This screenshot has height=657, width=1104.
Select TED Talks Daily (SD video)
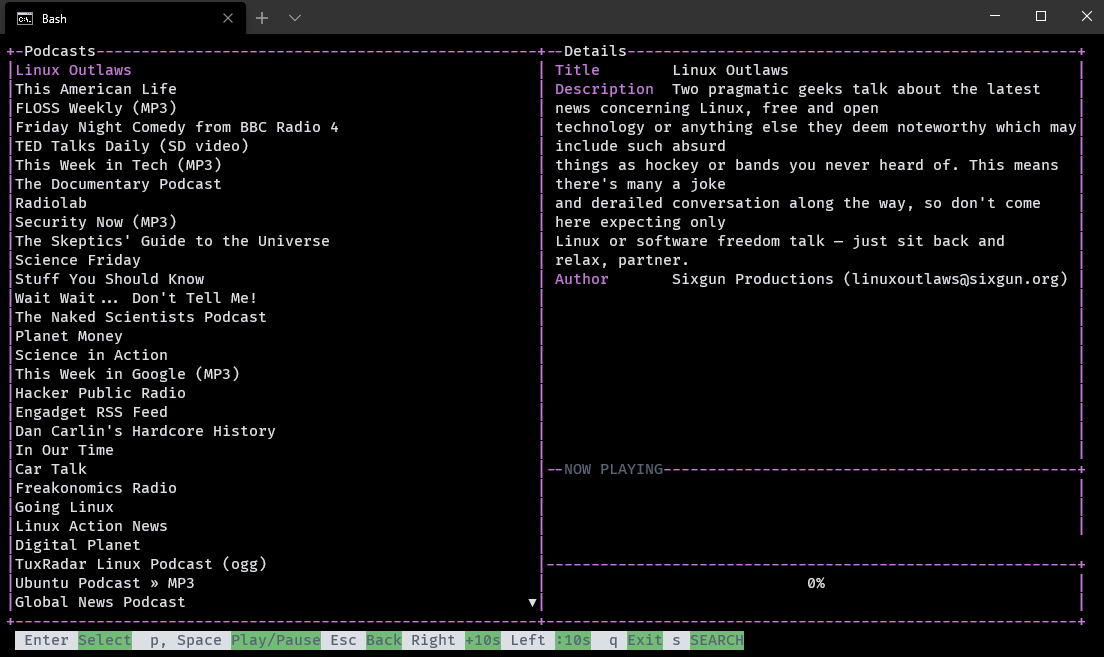pos(132,146)
